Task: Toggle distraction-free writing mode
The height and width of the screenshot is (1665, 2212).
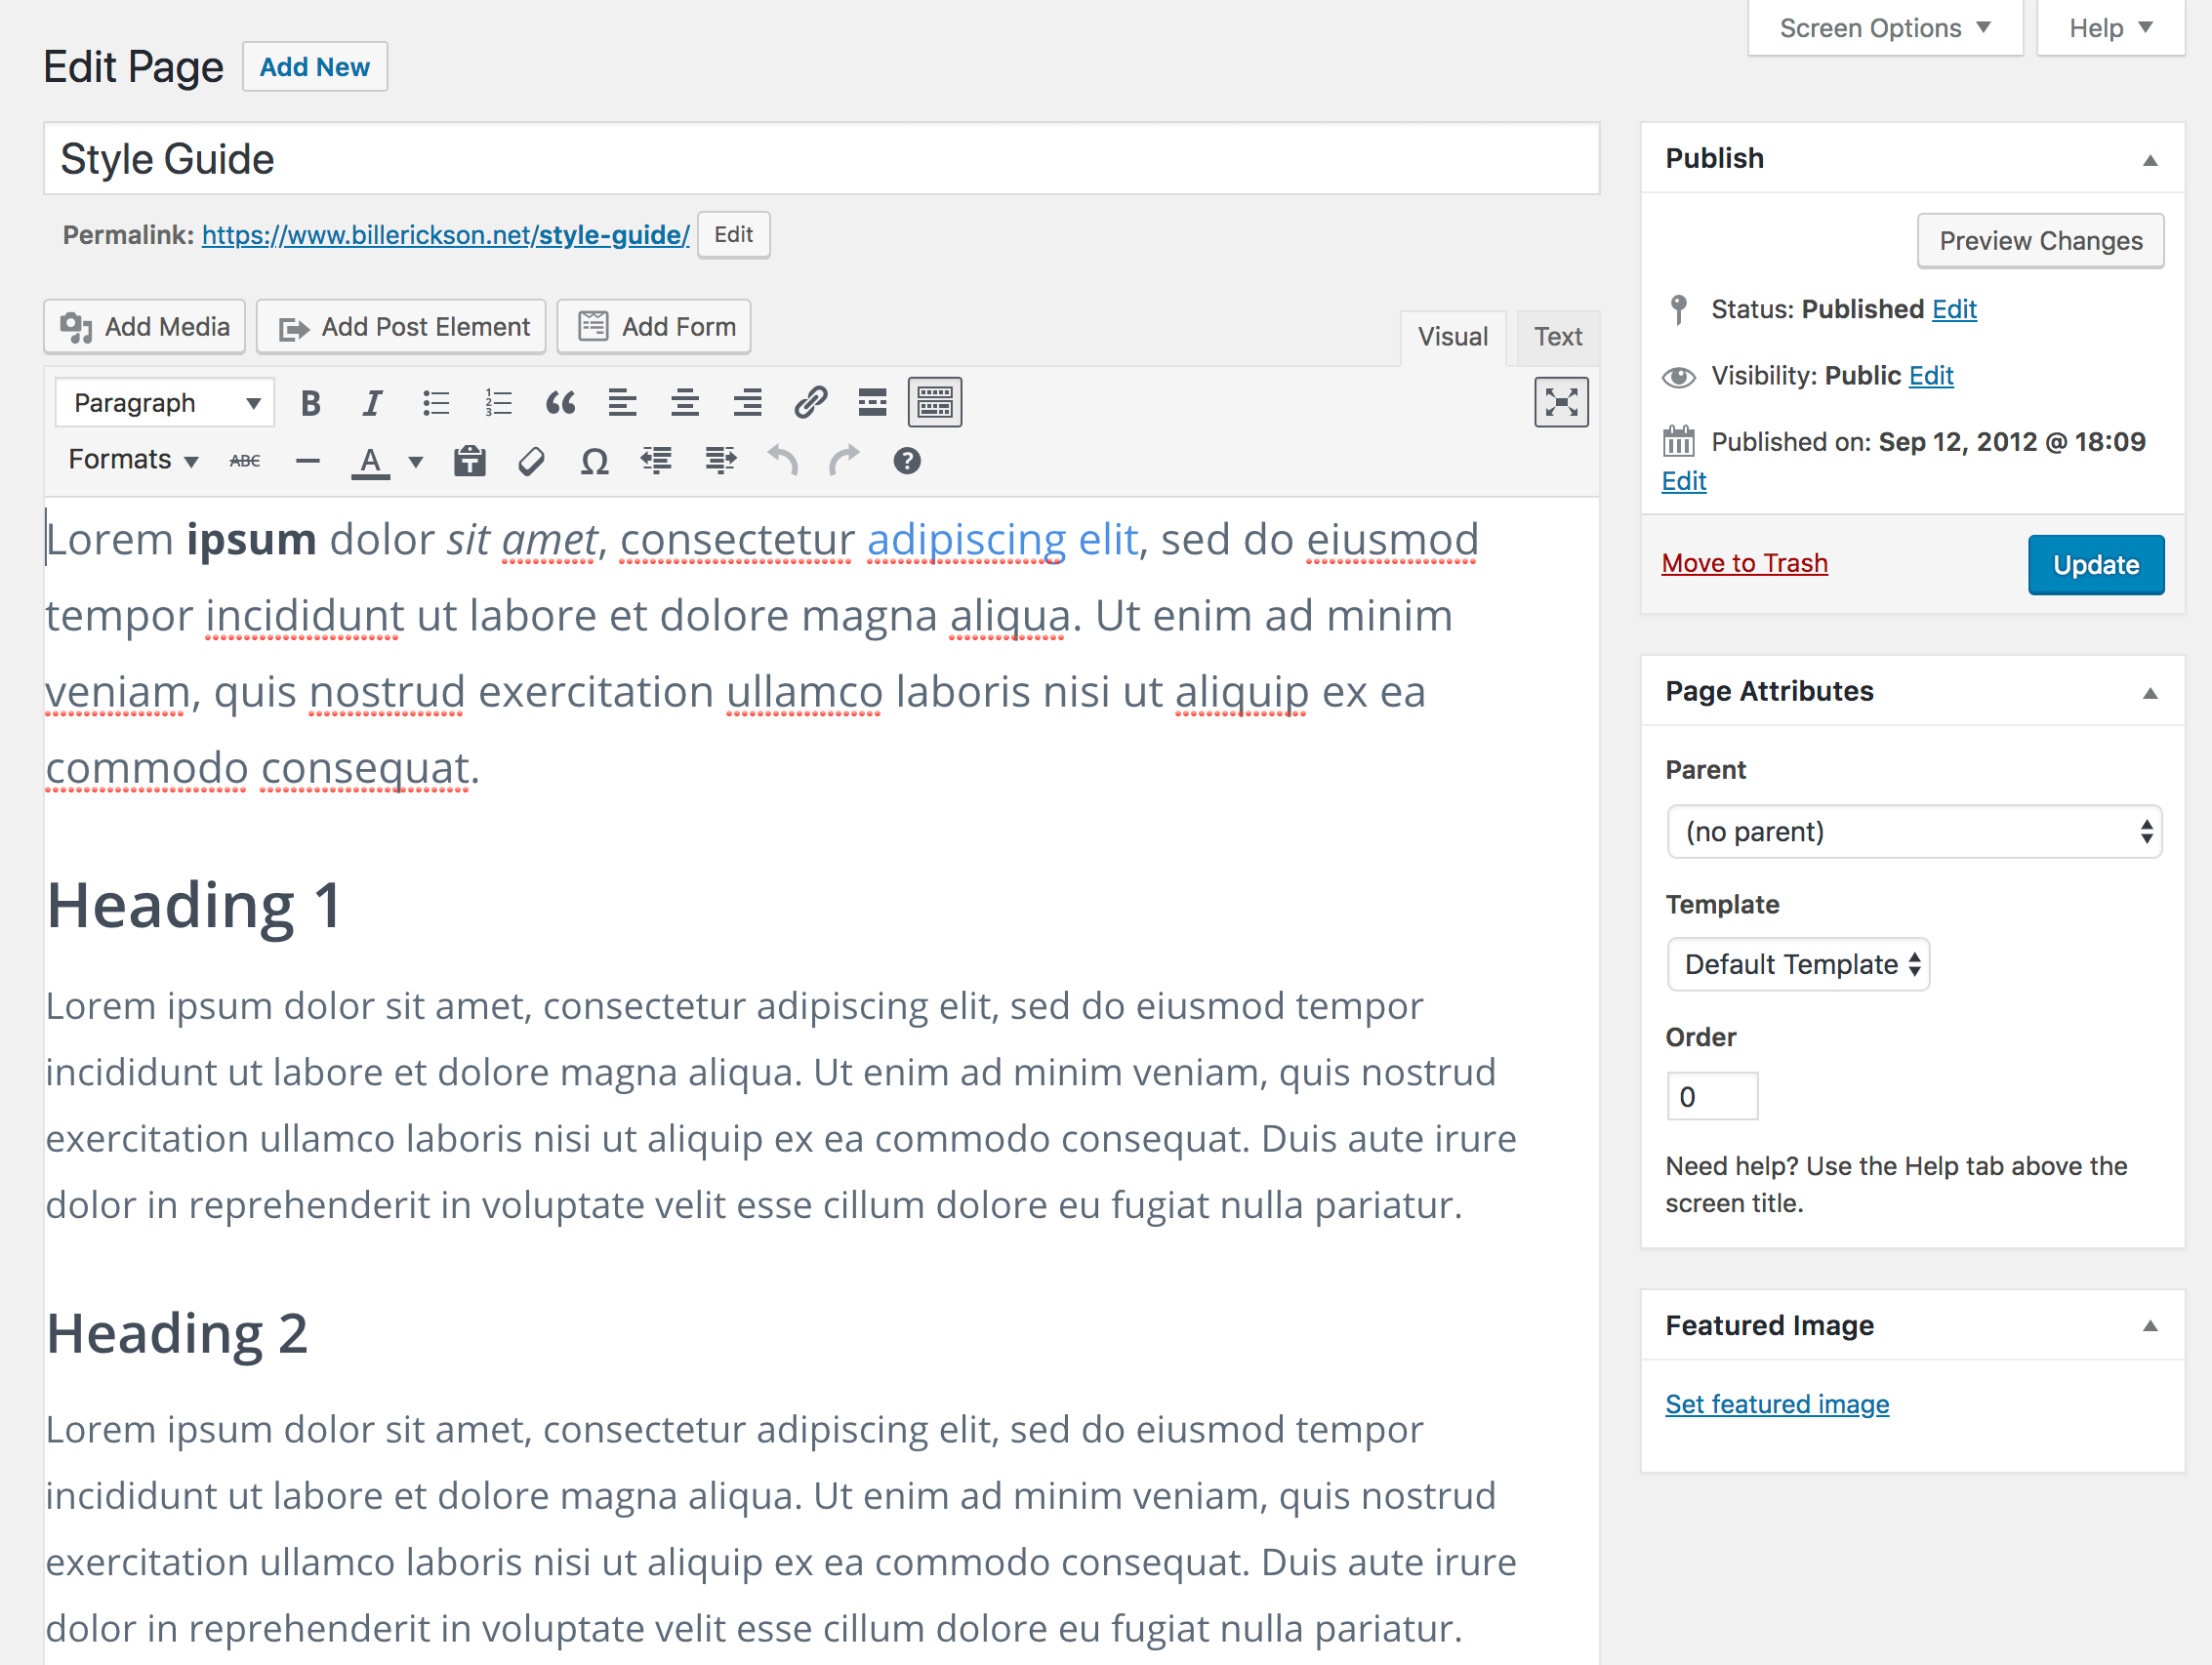Action: [x=1560, y=403]
